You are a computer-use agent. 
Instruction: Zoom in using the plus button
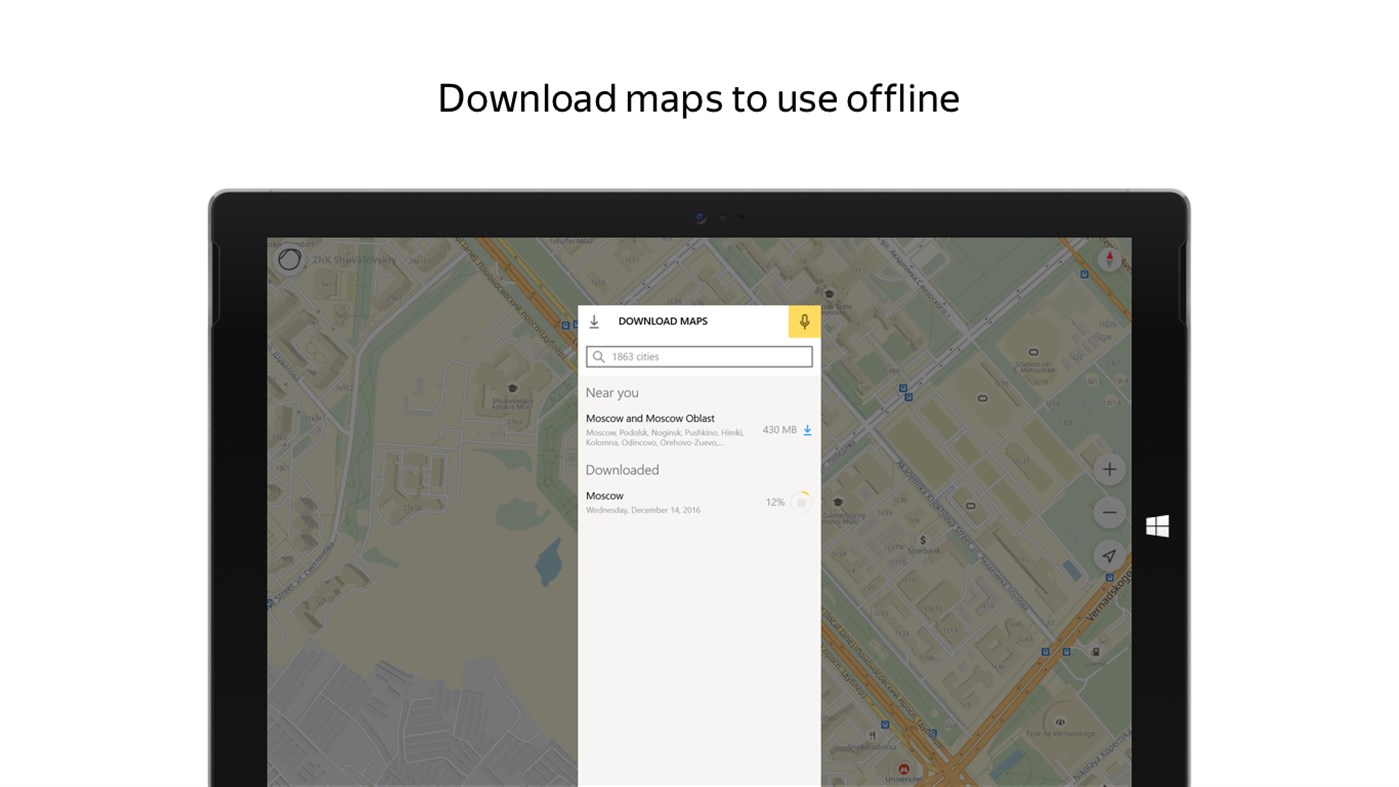pyautogui.click(x=1109, y=468)
